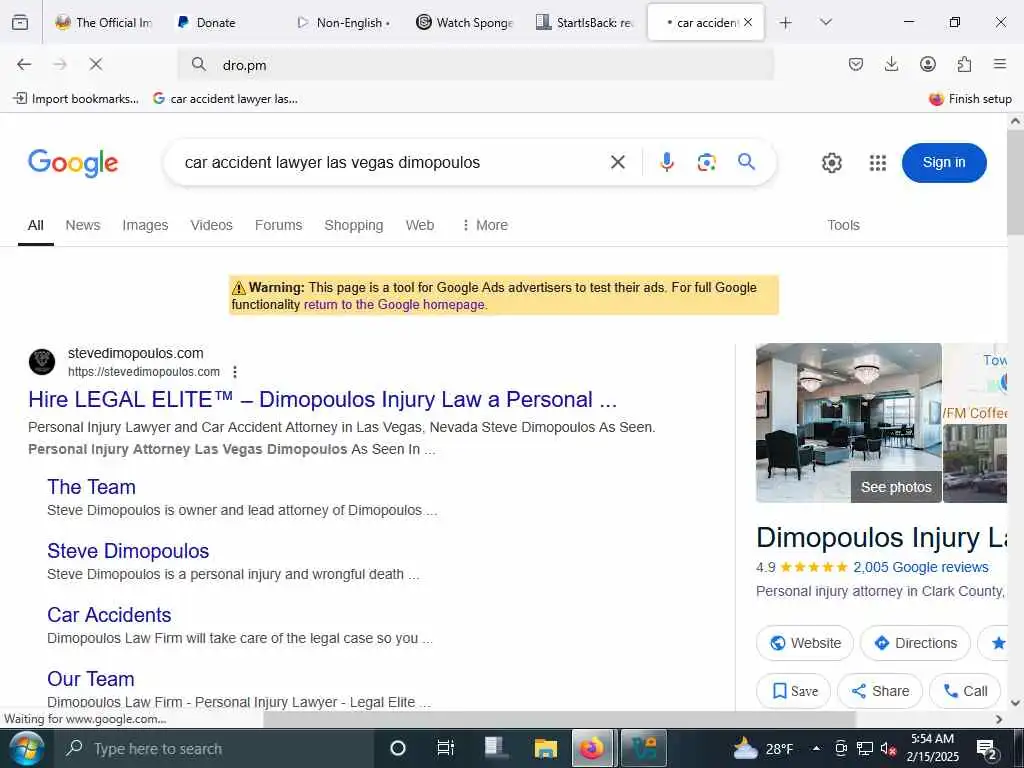Viewport: 1024px width, 768px height.
Task: Open Cortana circle on taskbar
Action: [x=398, y=748]
